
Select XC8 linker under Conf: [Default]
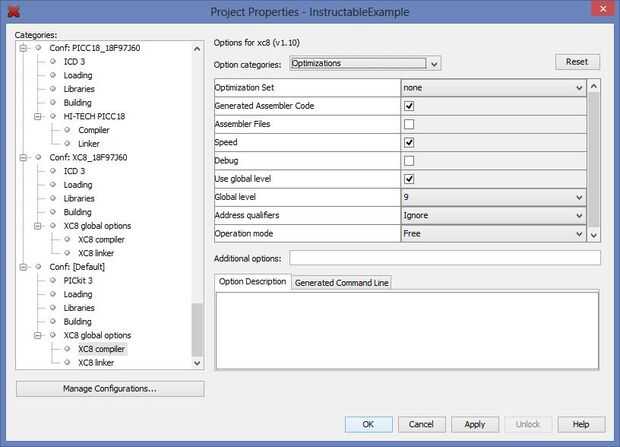tap(97, 362)
